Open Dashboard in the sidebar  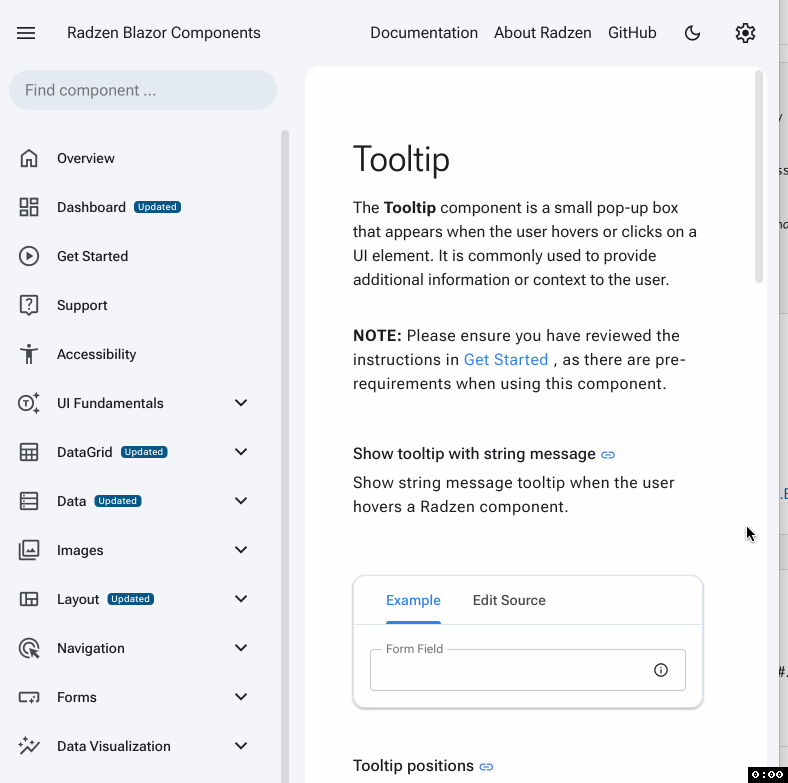coord(91,207)
